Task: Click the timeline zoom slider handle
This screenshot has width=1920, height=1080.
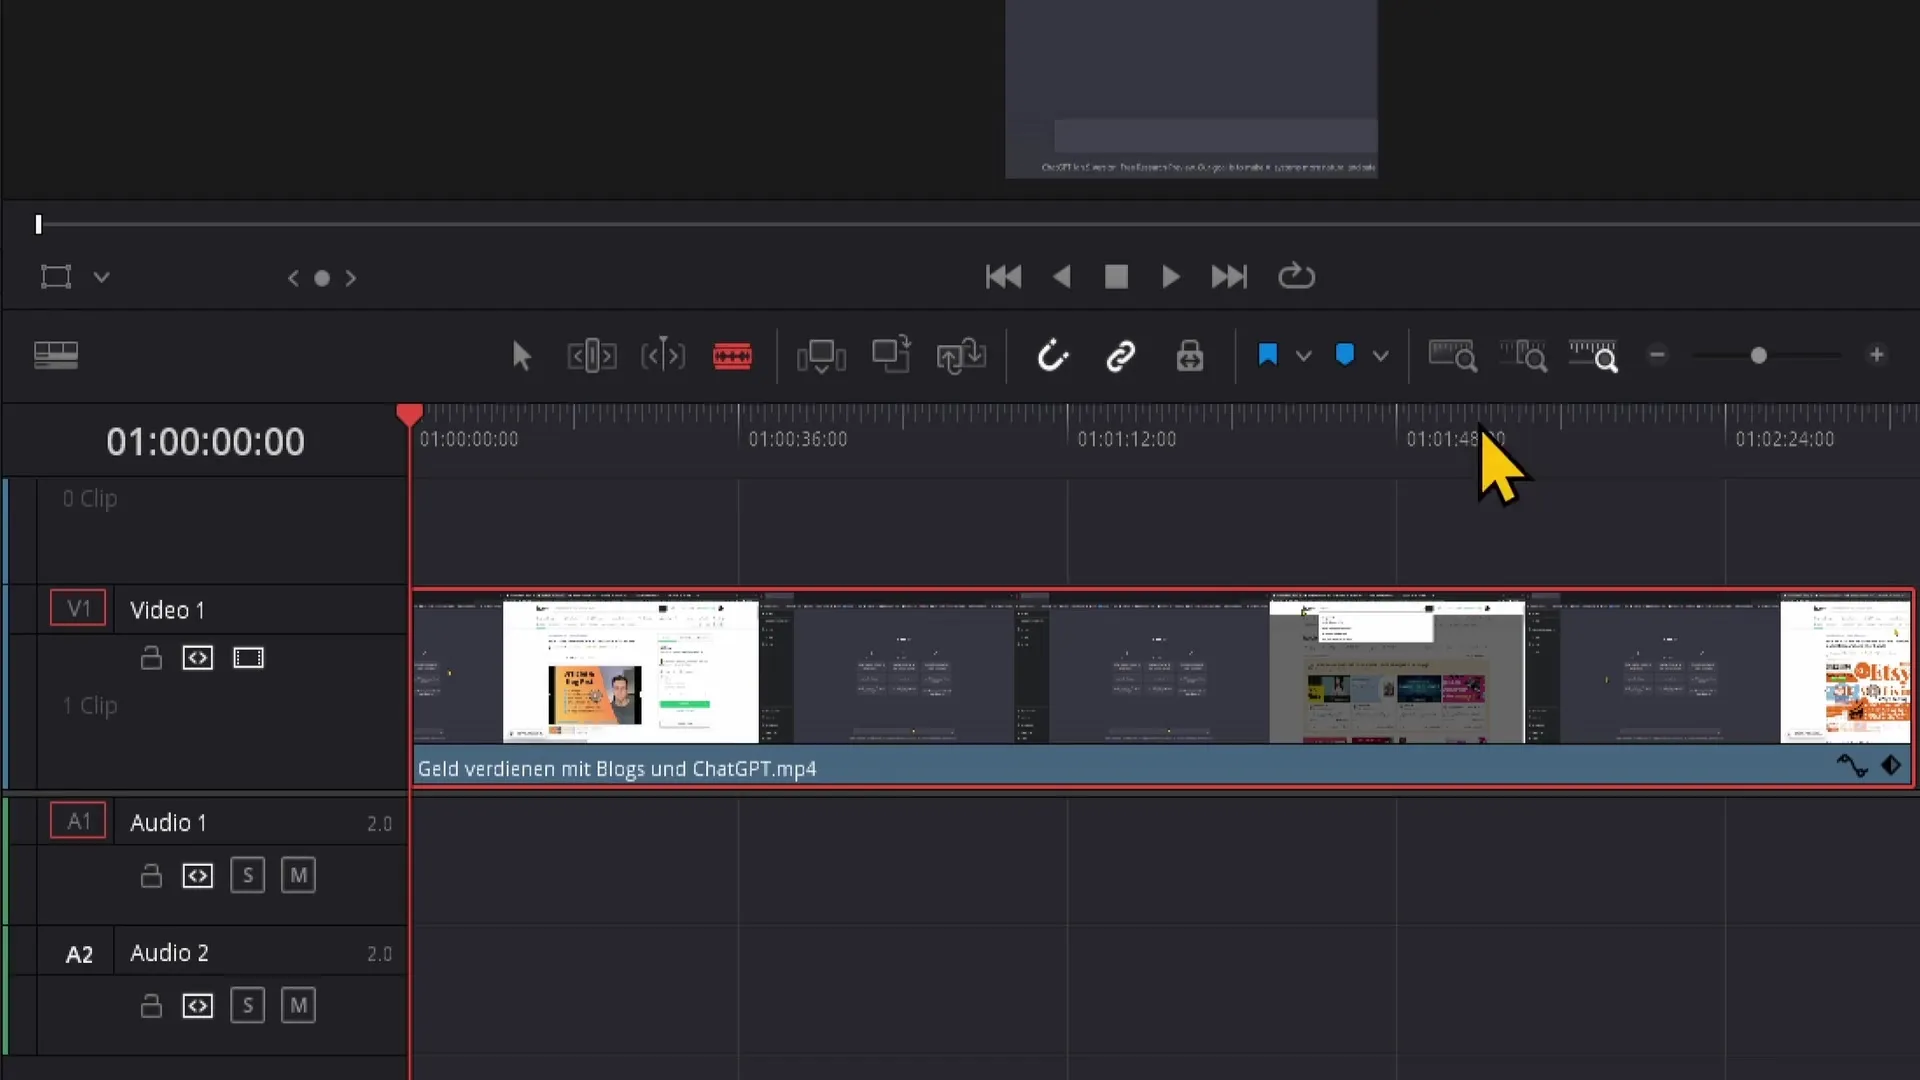Action: coord(1759,356)
